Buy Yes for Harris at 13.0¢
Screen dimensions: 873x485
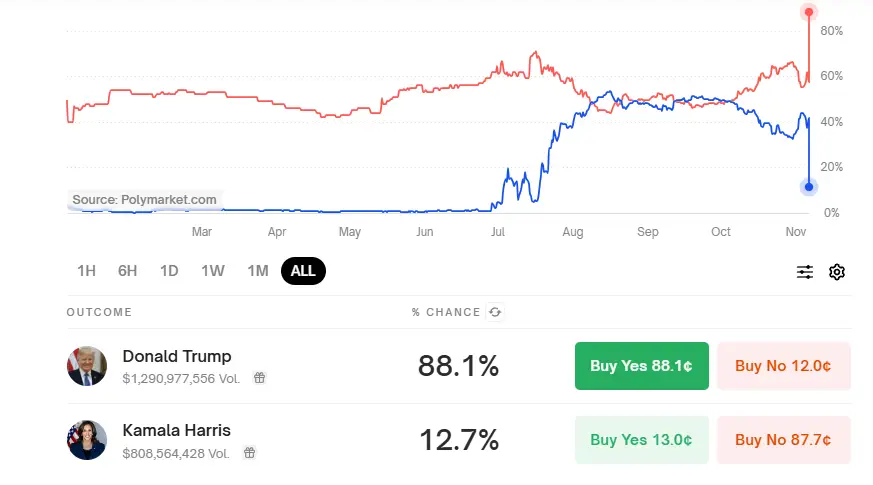pos(642,440)
